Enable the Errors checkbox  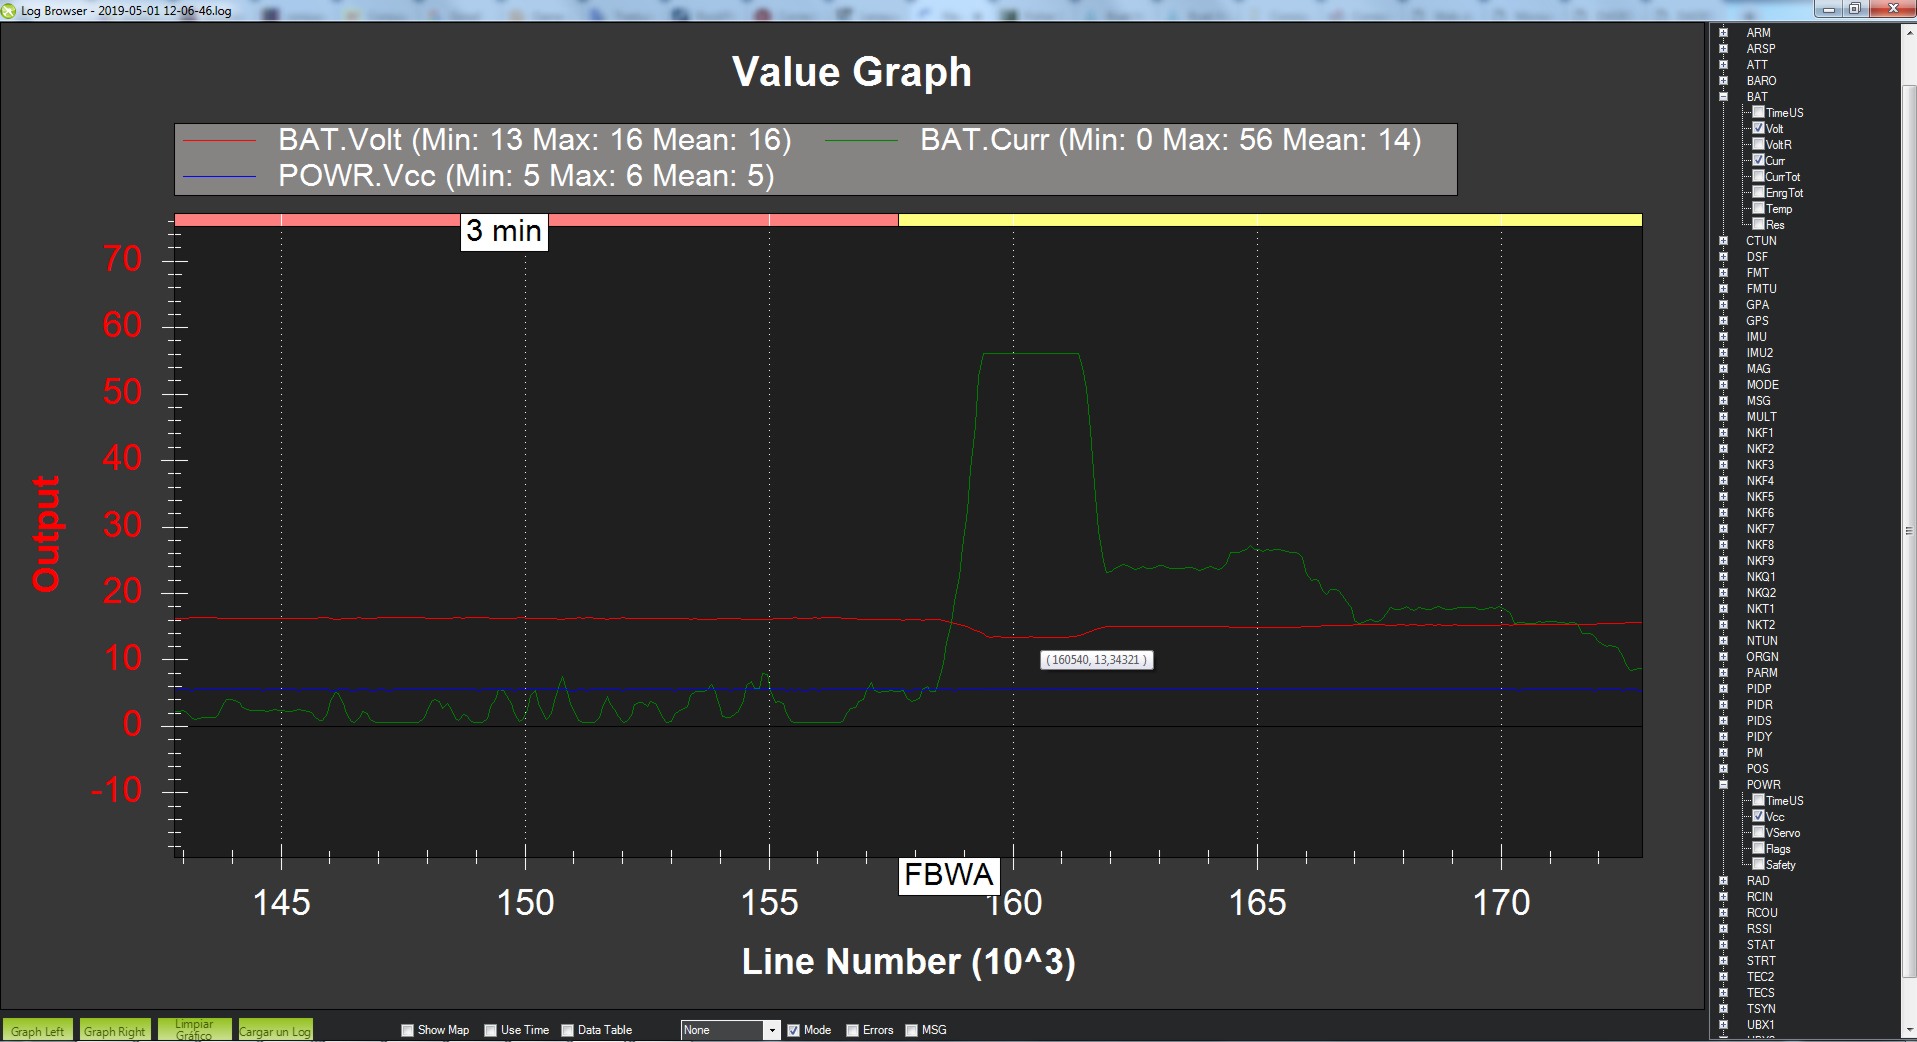tap(852, 1030)
